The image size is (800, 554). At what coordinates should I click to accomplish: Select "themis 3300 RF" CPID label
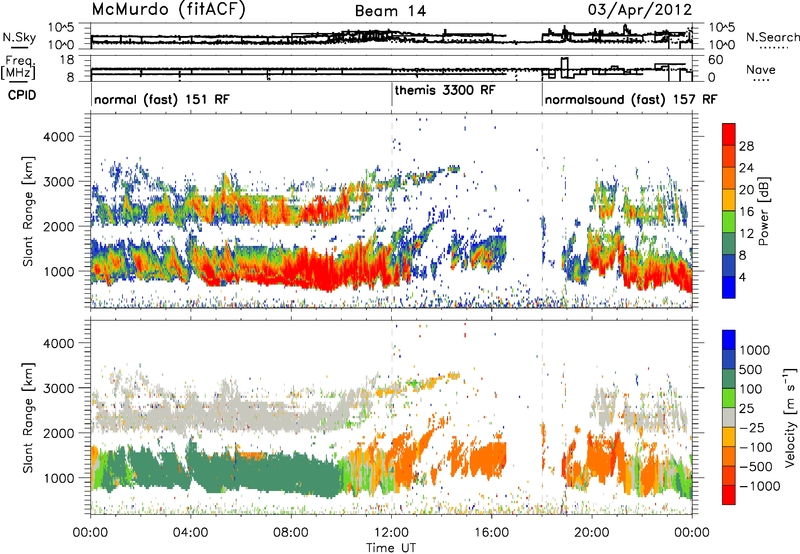(x=445, y=90)
